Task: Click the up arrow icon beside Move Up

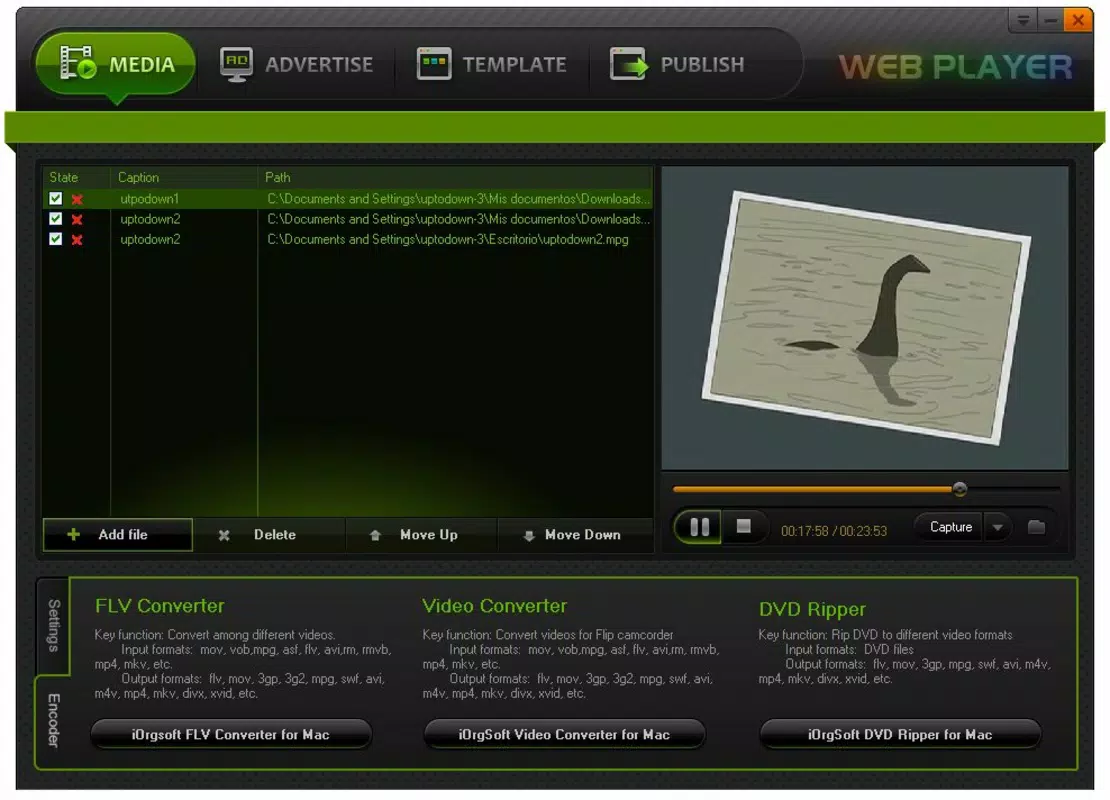Action: click(375, 536)
